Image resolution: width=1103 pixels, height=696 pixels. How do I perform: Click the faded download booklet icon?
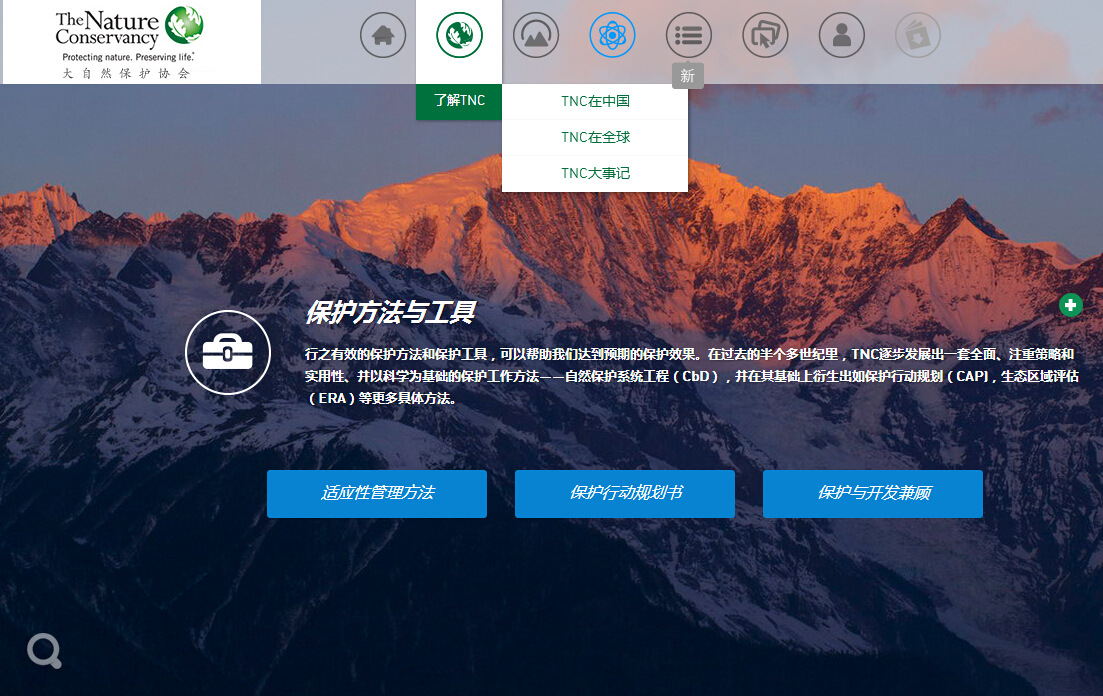coord(918,36)
